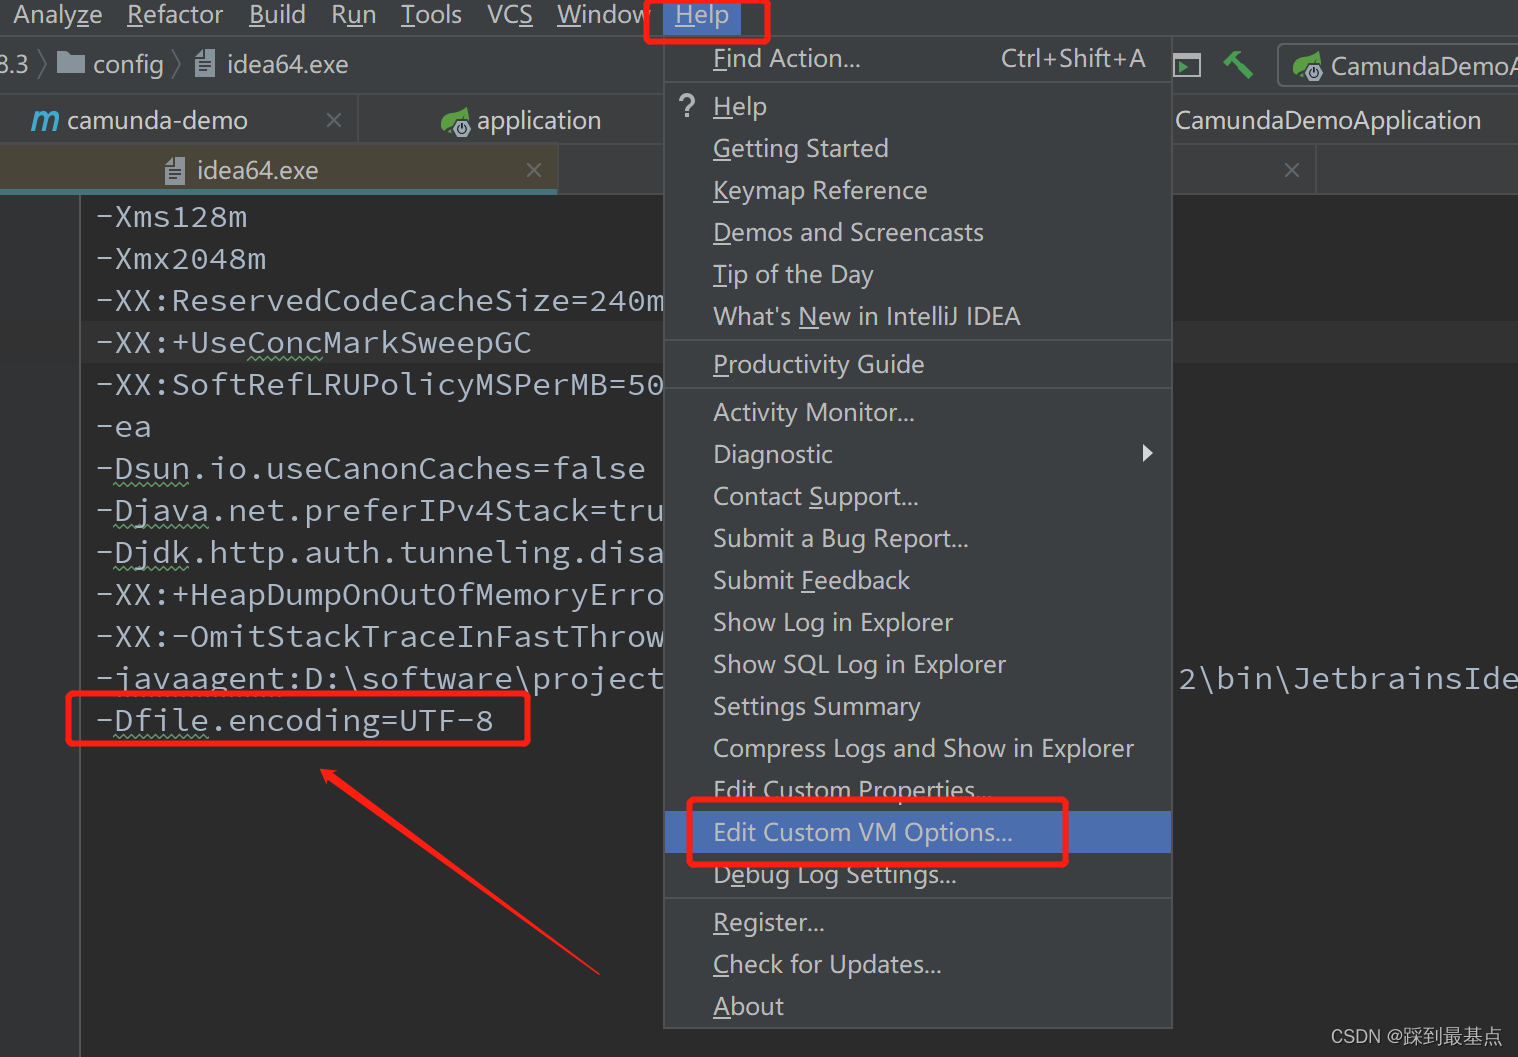Open the Help menu in menu bar

(x=702, y=15)
